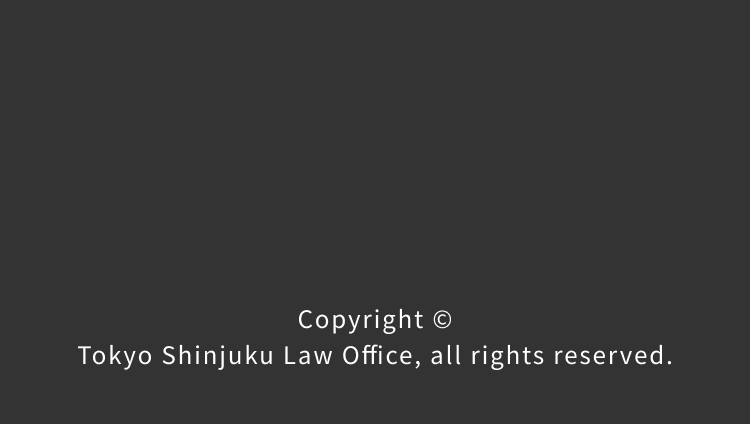This screenshot has height=424, width=750.
Task: Select the word "Tokyo" in footer
Action: coord(115,356)
